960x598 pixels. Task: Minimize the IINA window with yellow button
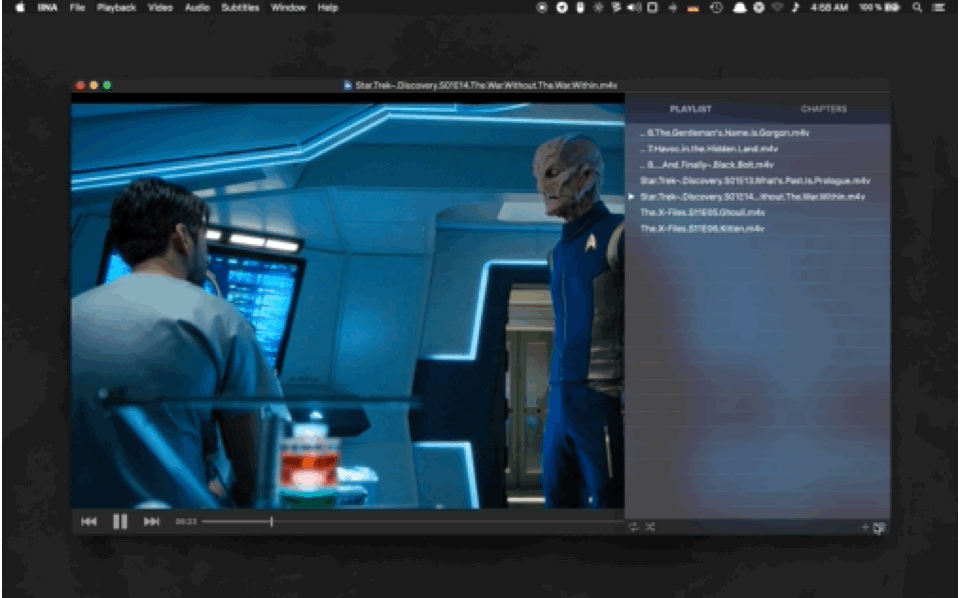point(94,85)
